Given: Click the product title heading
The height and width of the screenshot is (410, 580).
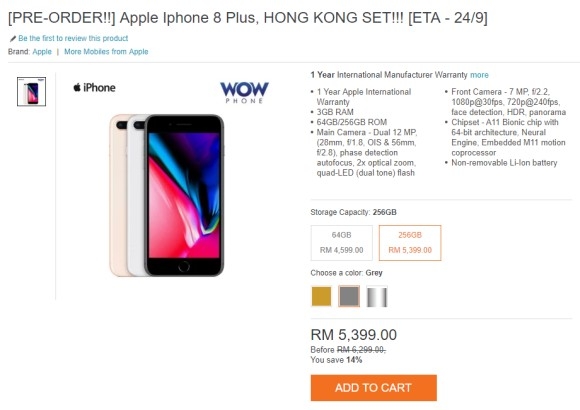Looking at the screenshot, I should click(248, 18).
